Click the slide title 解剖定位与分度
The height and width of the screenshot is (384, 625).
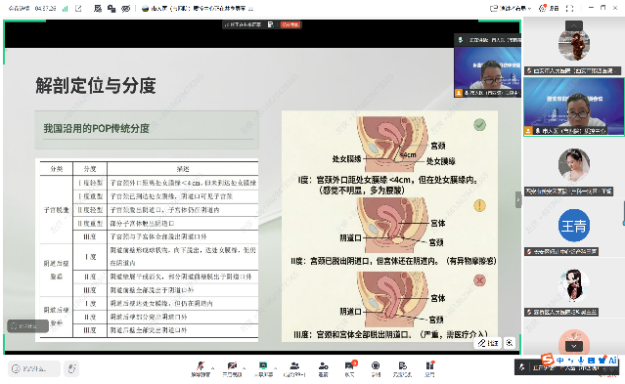pyautogui.click(x=96, y=85)
